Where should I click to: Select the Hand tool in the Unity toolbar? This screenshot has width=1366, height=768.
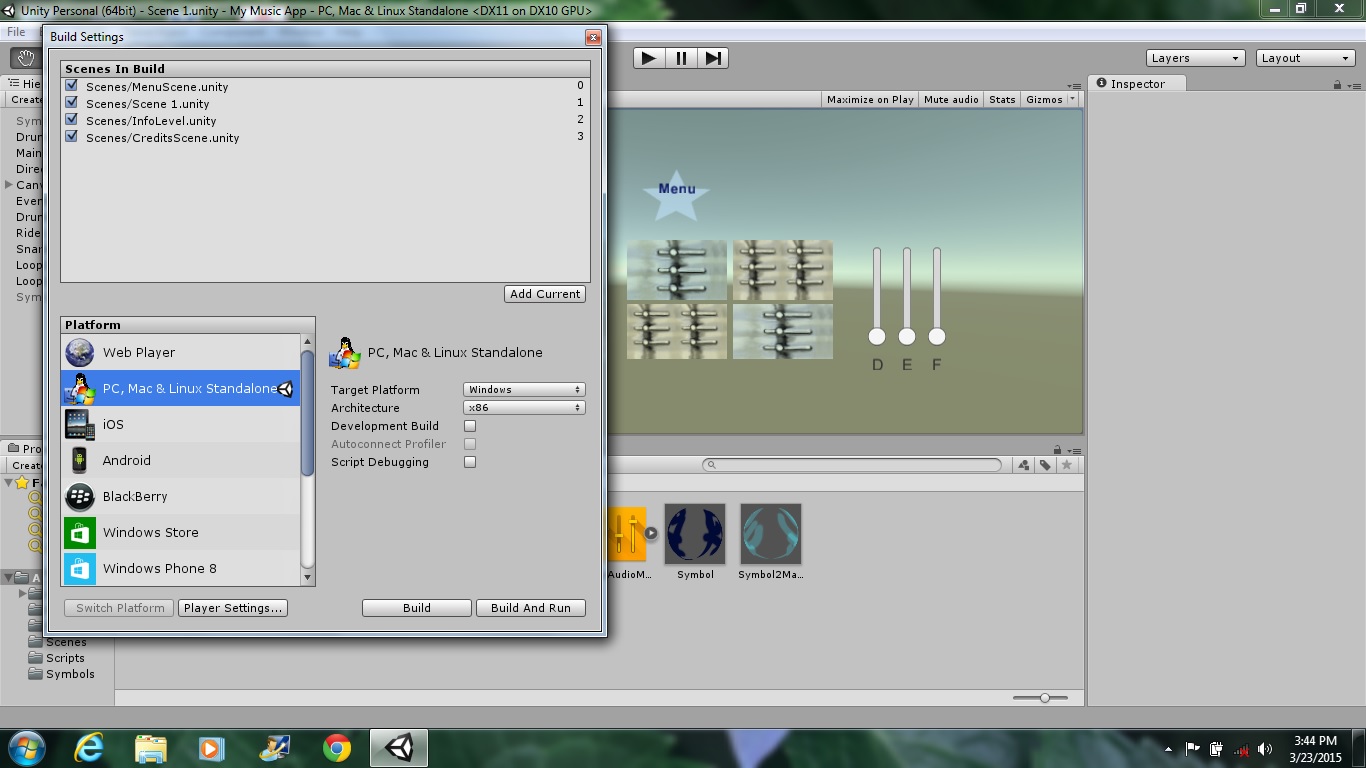26,58
